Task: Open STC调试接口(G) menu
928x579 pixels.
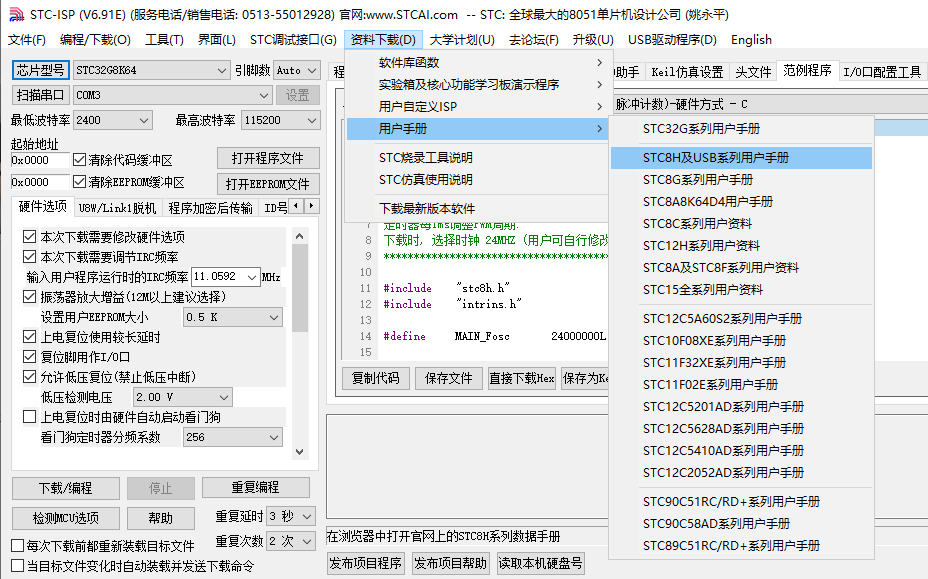Action: pyautogui.click(x=293, y=40)
